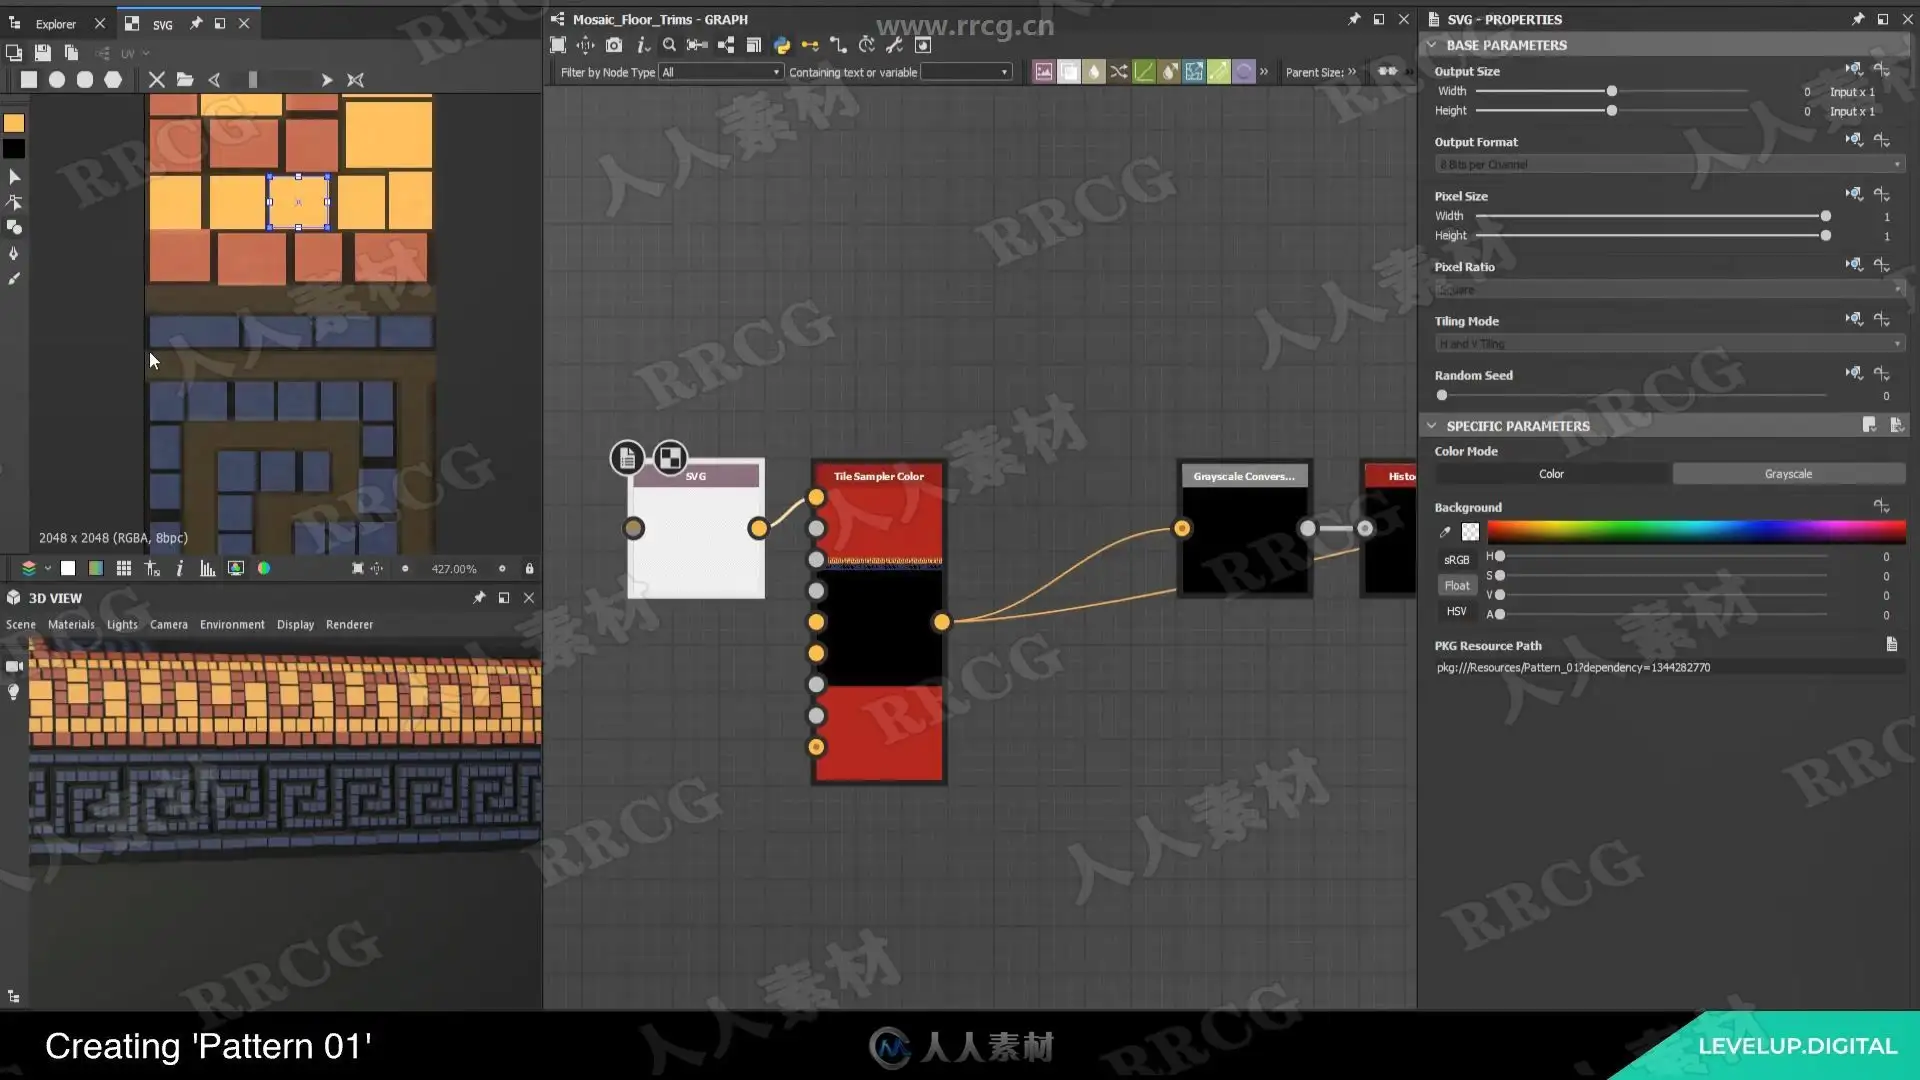
Task: Copy PKG Resource Path via file icon
Action: [x=1892, y=645]
